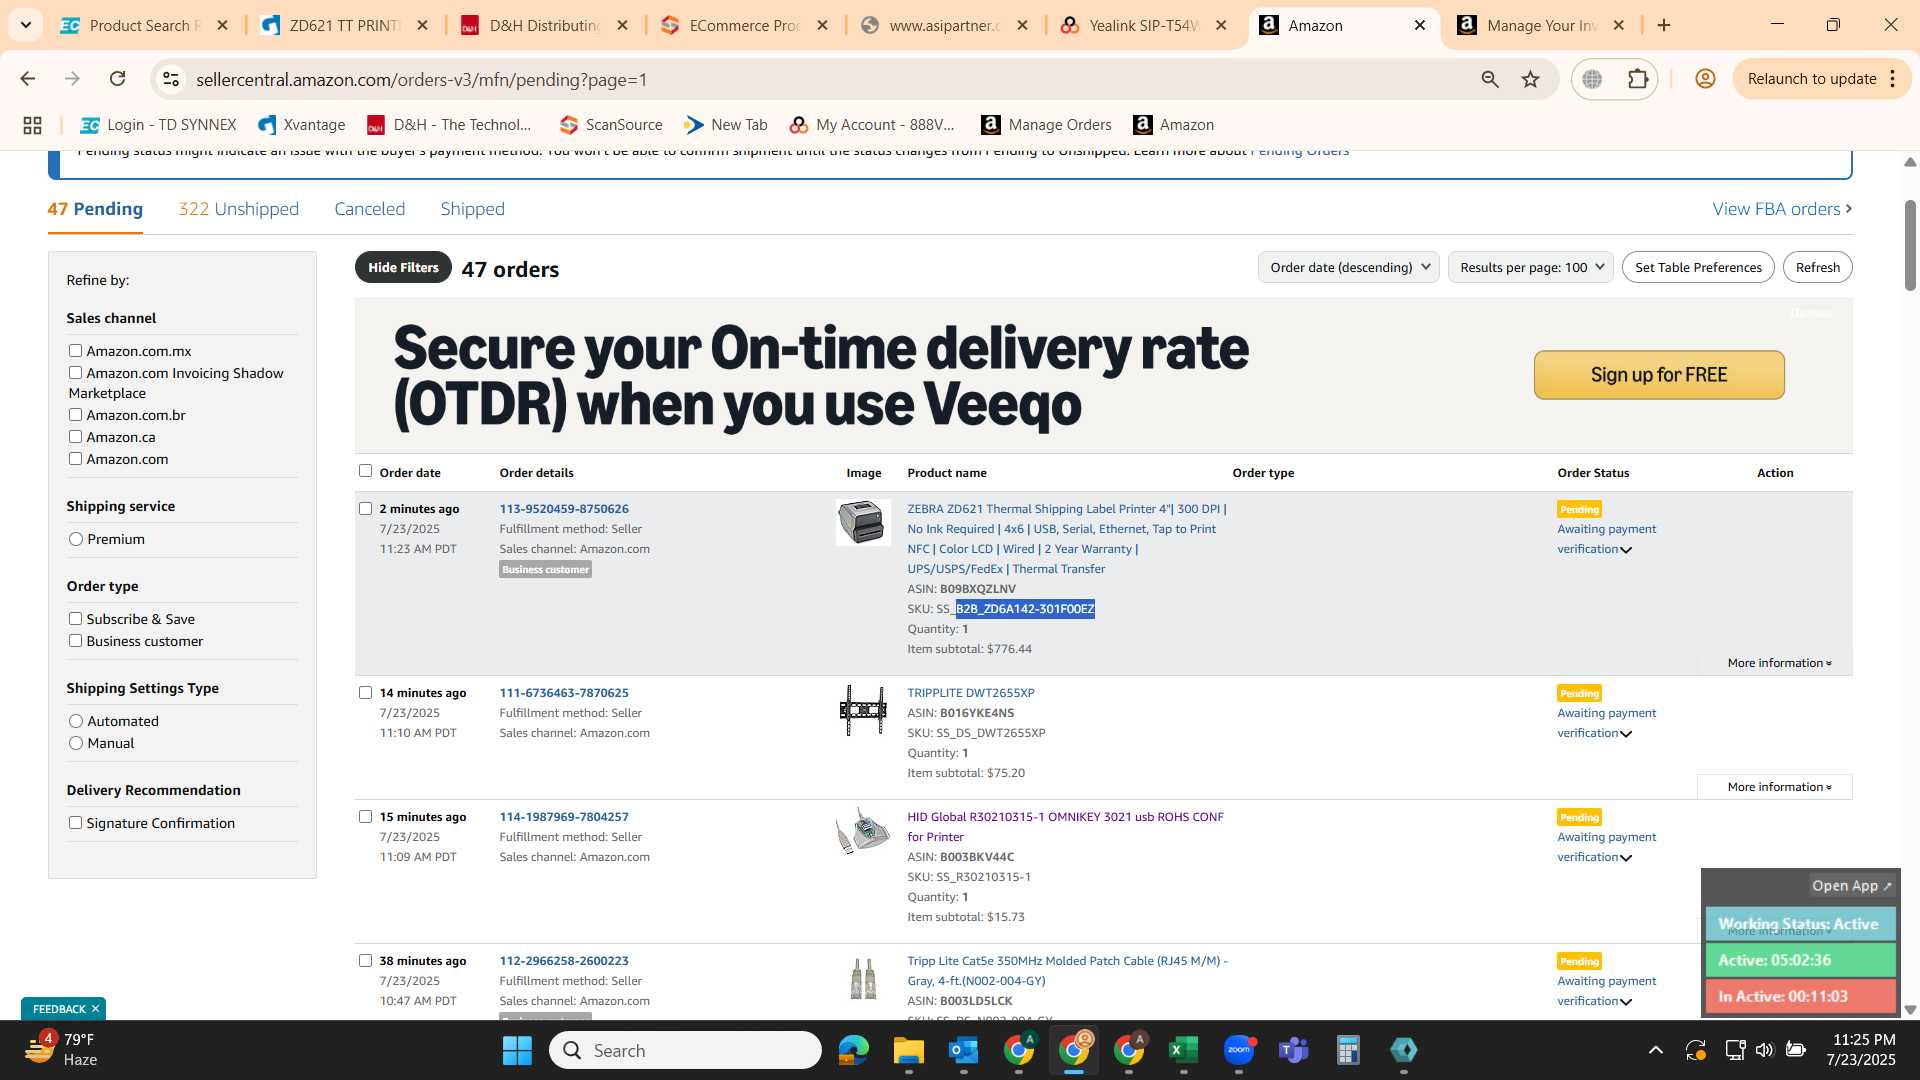This screenshot has height=1080, width=1920.
Task: Switch to the 322 Unshipped tab
Action: coord(239,209)
